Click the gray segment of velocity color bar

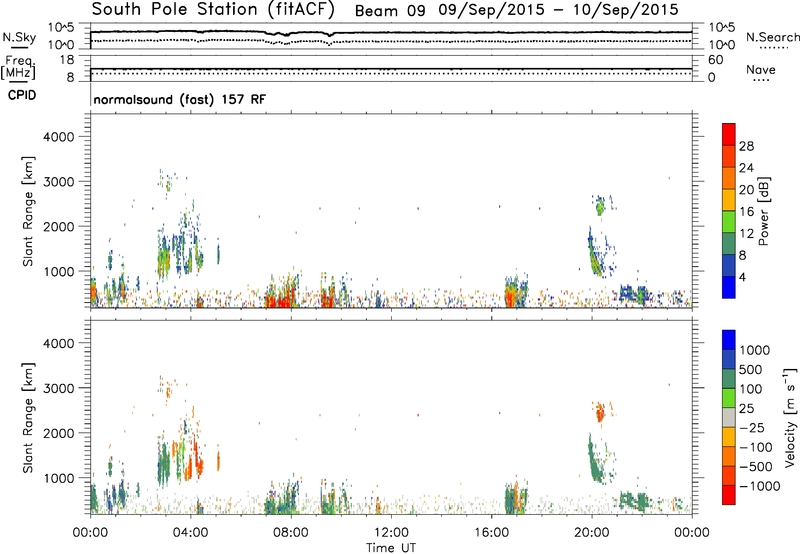[729, 417]
